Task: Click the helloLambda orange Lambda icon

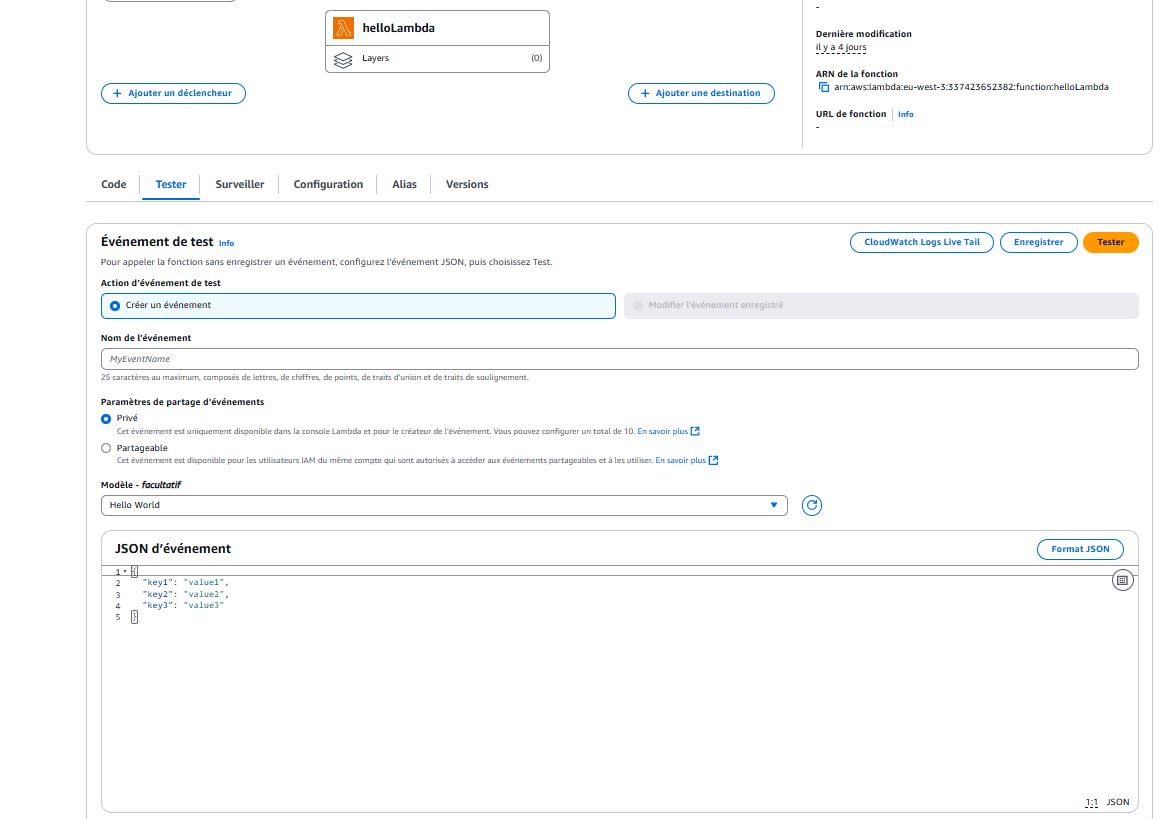Action: coord(344,28)
